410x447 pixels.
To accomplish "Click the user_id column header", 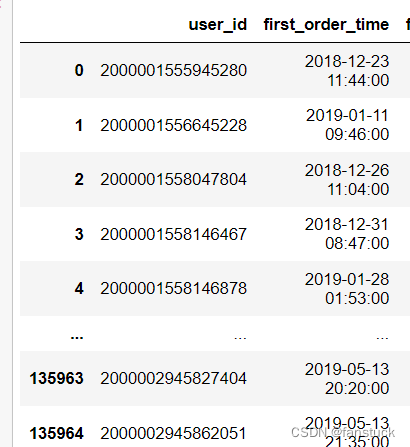I will click(x=218, y=25).
